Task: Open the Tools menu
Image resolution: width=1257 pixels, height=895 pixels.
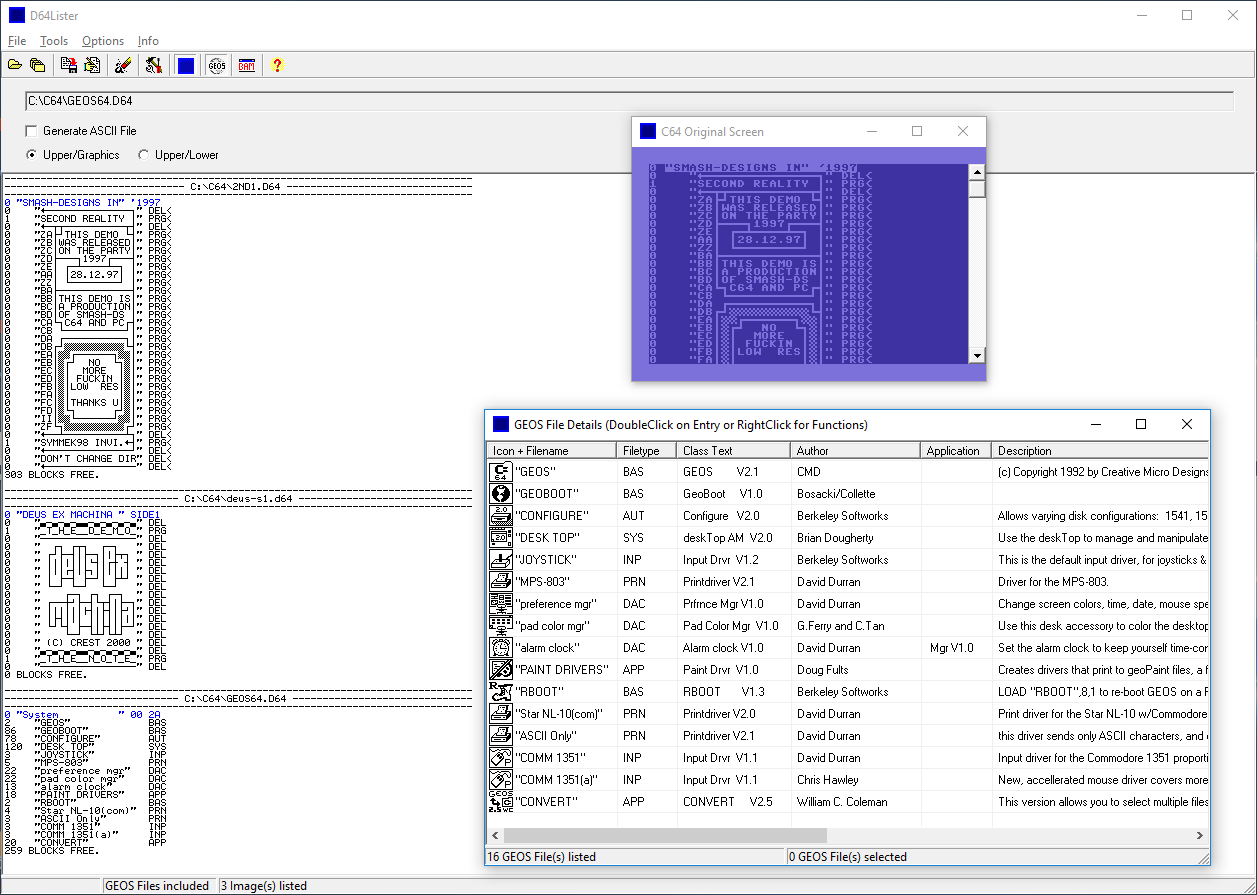Action: (54, 41)
